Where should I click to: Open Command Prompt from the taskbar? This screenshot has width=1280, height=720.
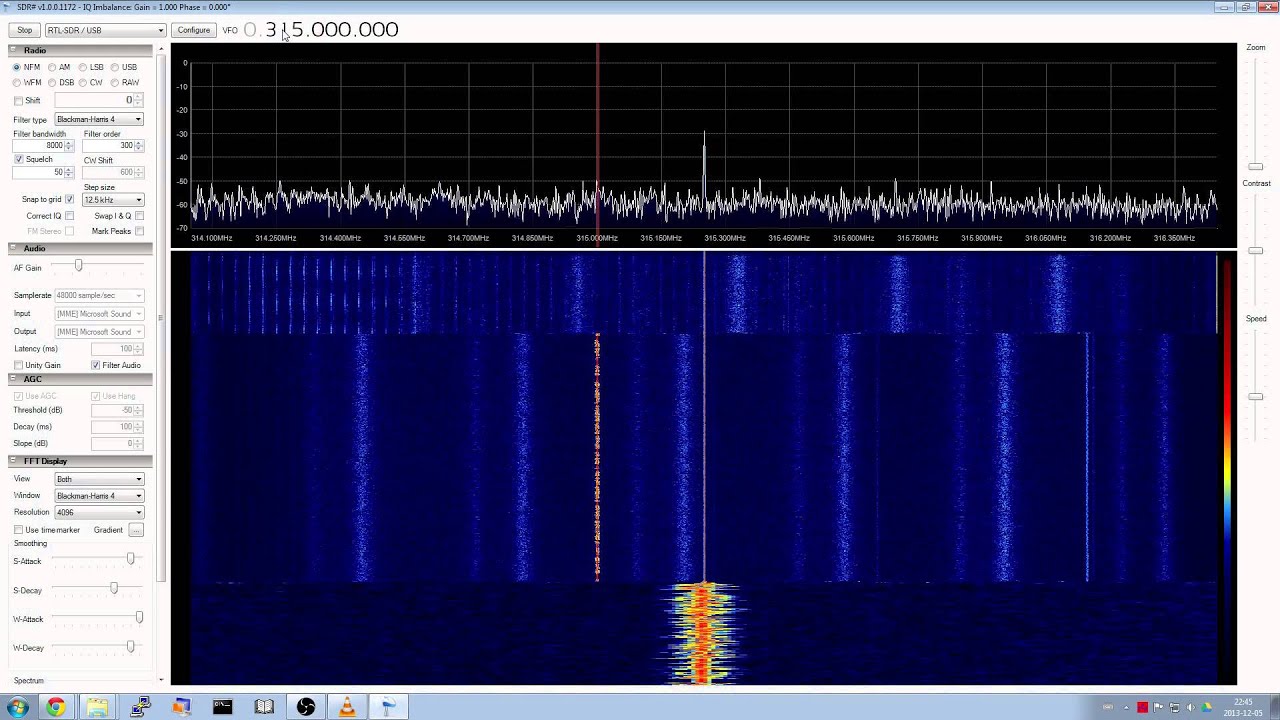[x=222, y=707]
